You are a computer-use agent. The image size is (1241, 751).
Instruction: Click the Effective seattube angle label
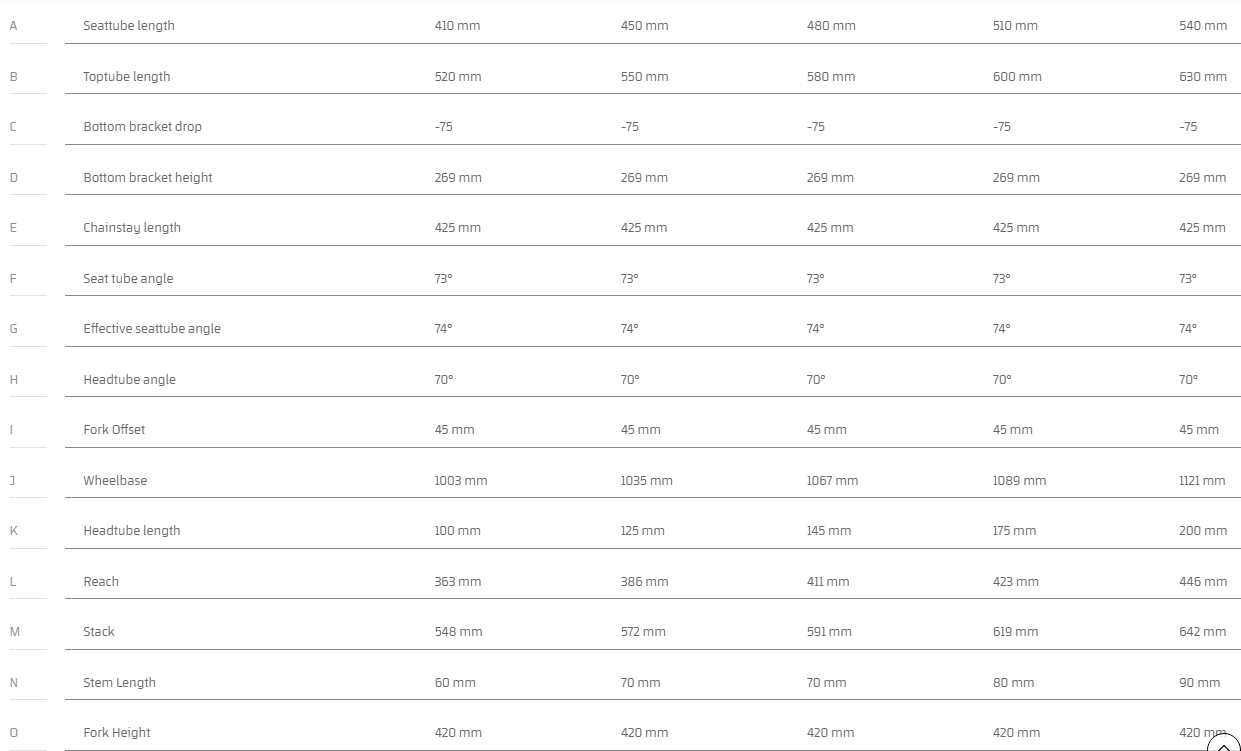152,328
